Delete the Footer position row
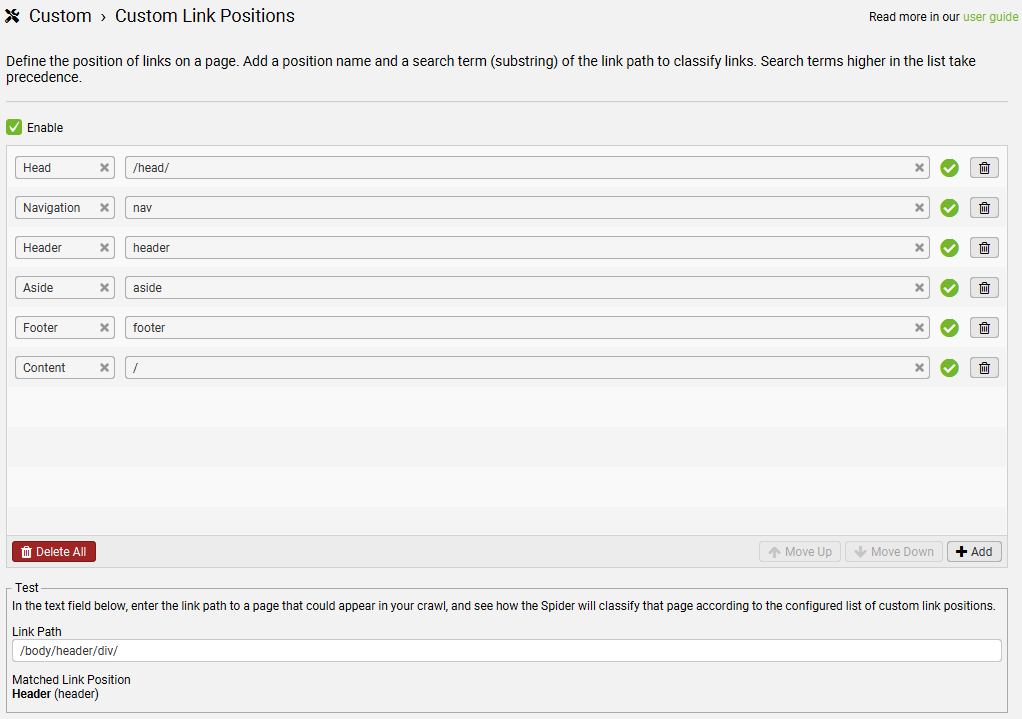 (x=984, y=328)
